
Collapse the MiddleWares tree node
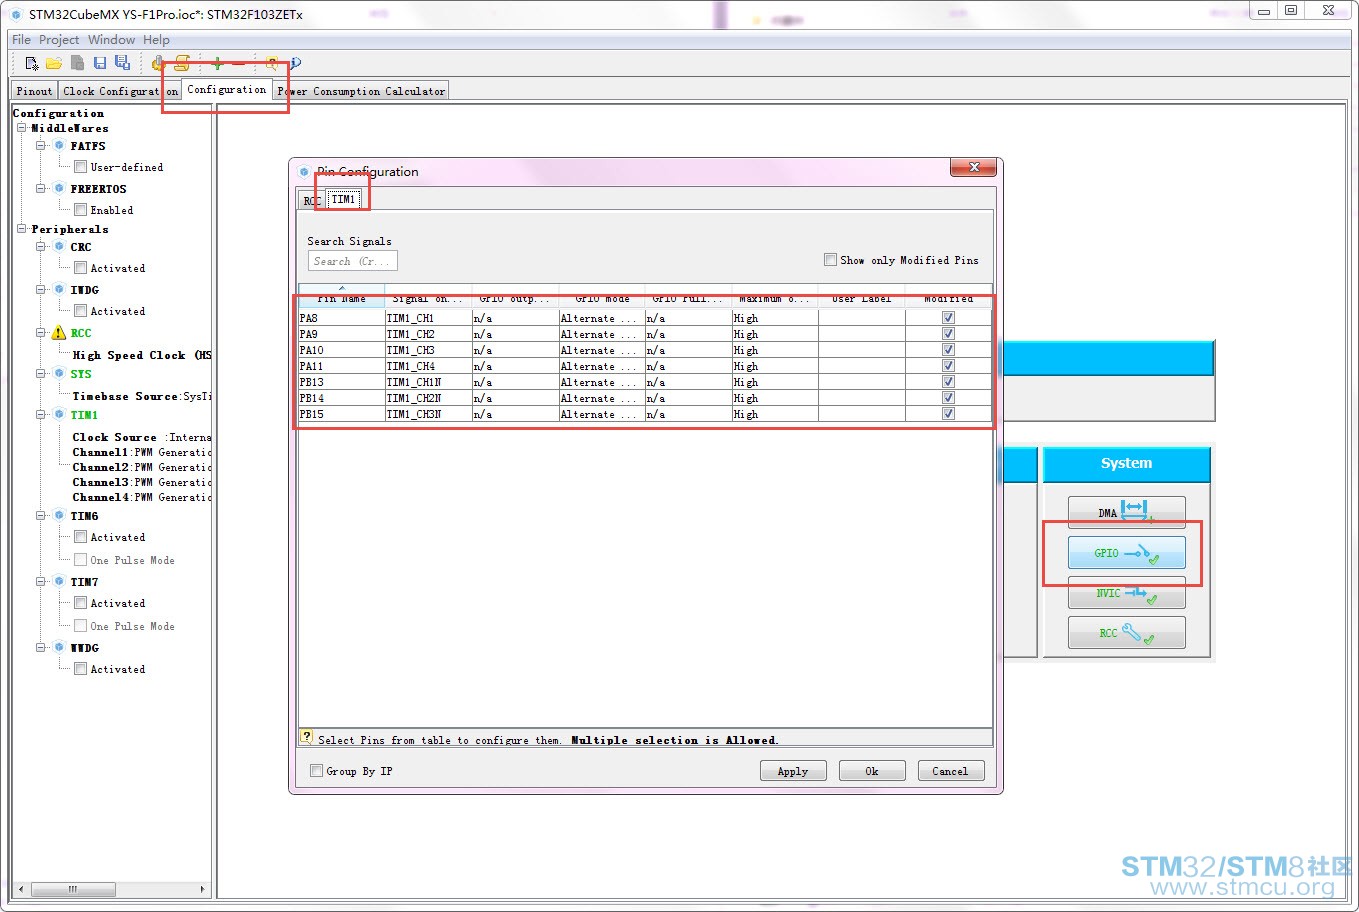[22, 128]
